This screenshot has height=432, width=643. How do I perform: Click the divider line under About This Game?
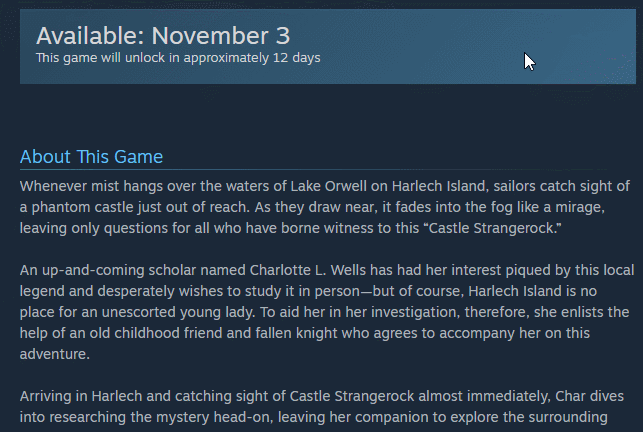click(312, 169)
